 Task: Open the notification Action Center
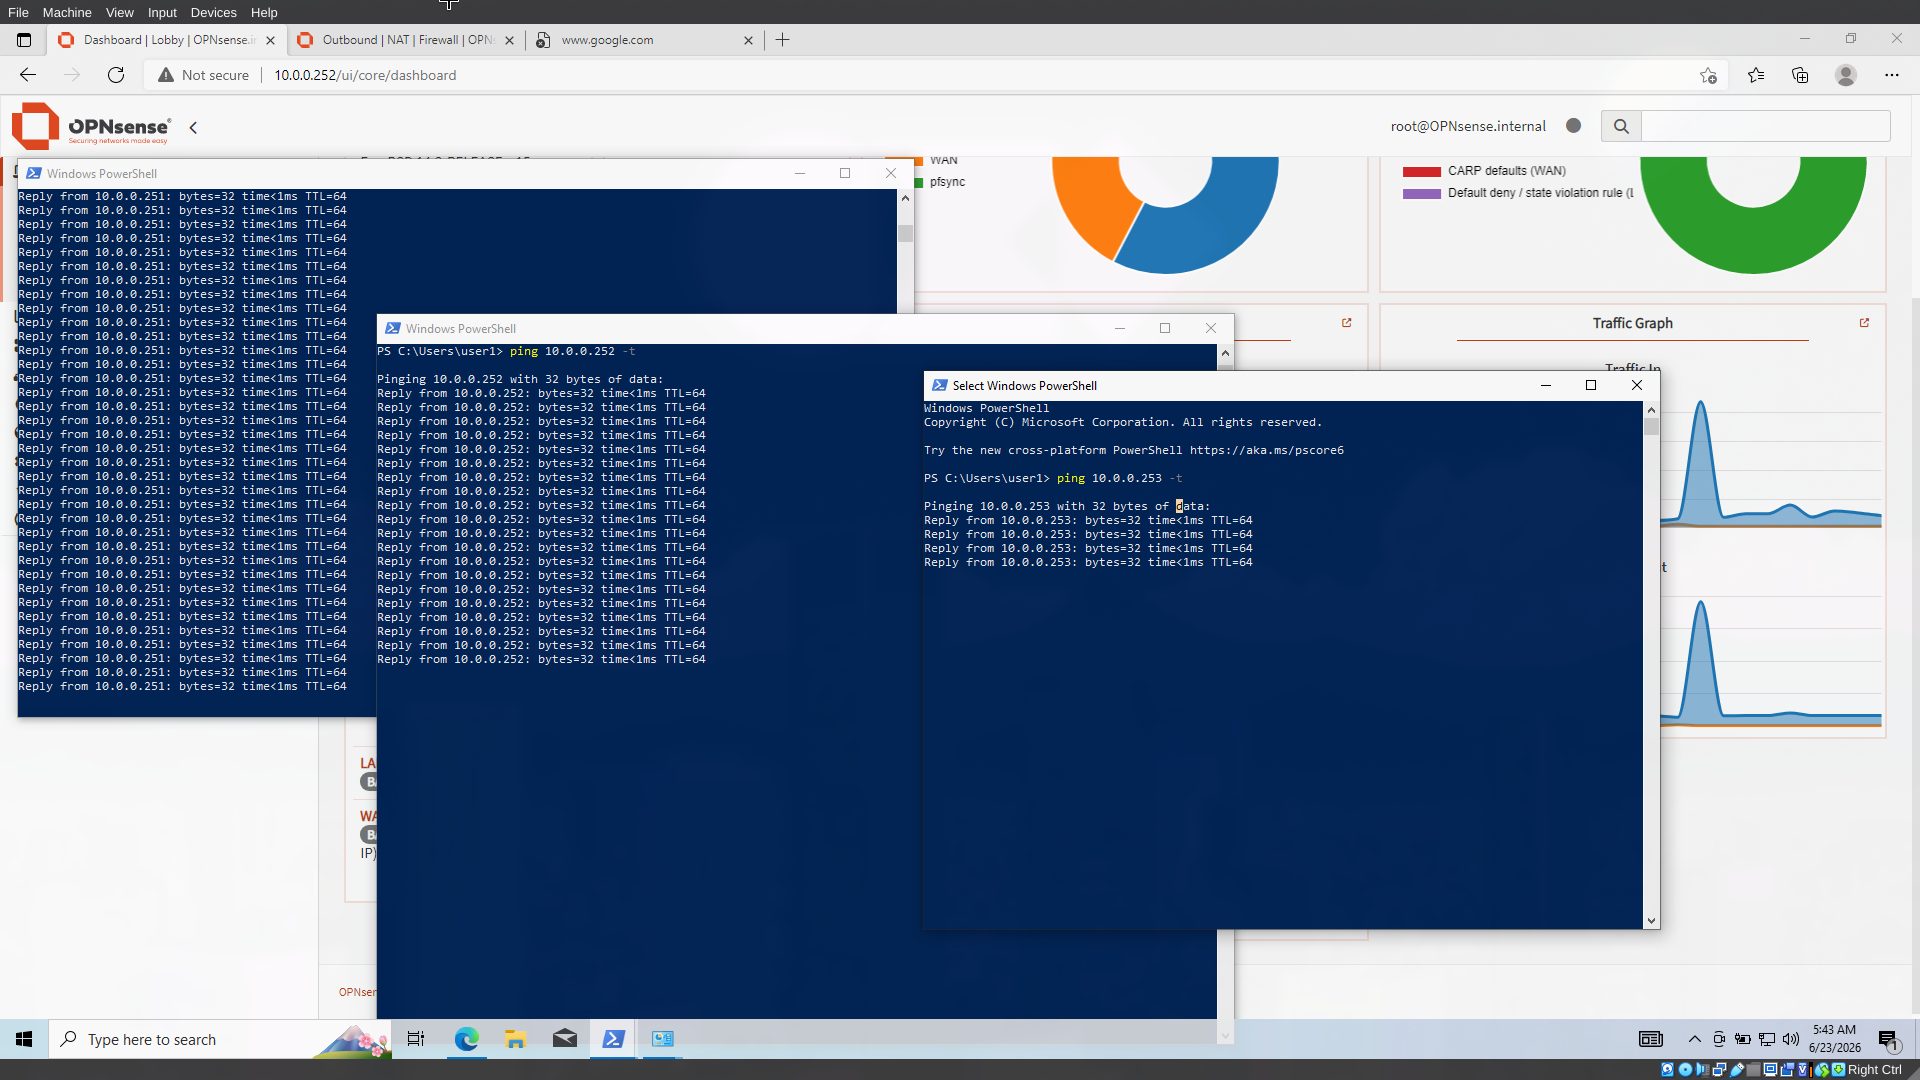[x=1889, y=1039]
